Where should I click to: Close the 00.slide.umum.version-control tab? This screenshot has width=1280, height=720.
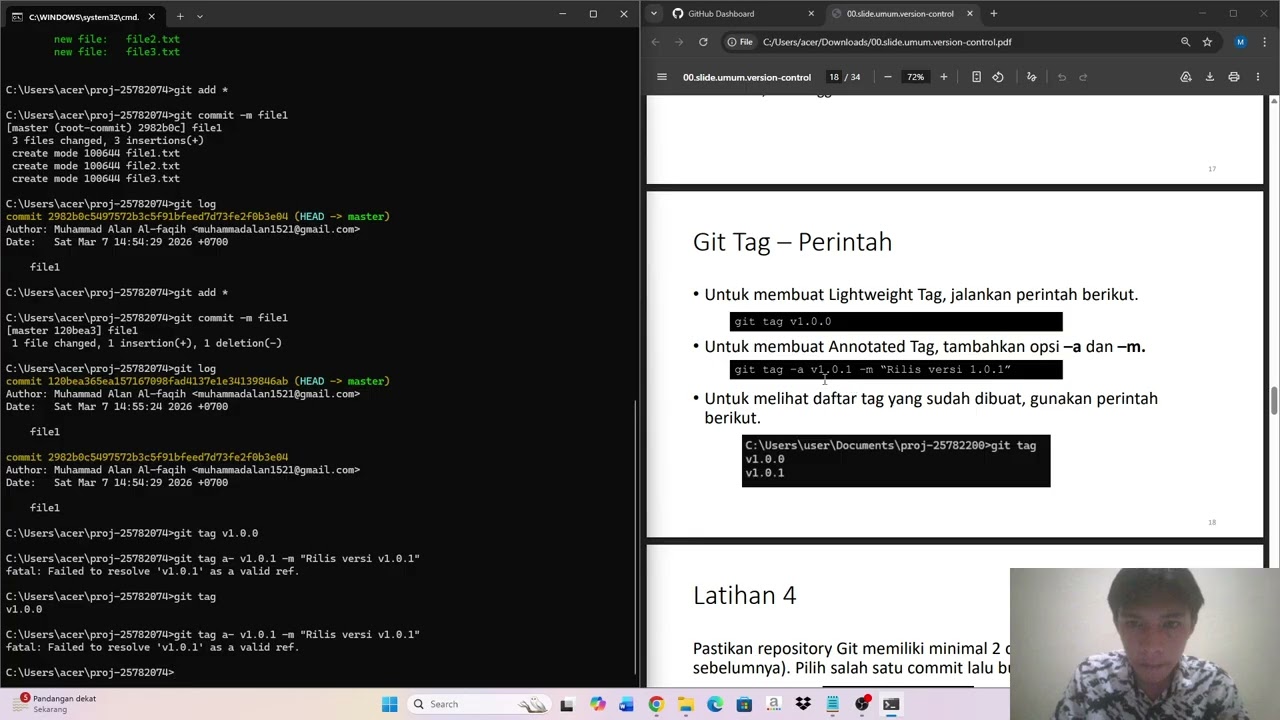pos(969,14)
